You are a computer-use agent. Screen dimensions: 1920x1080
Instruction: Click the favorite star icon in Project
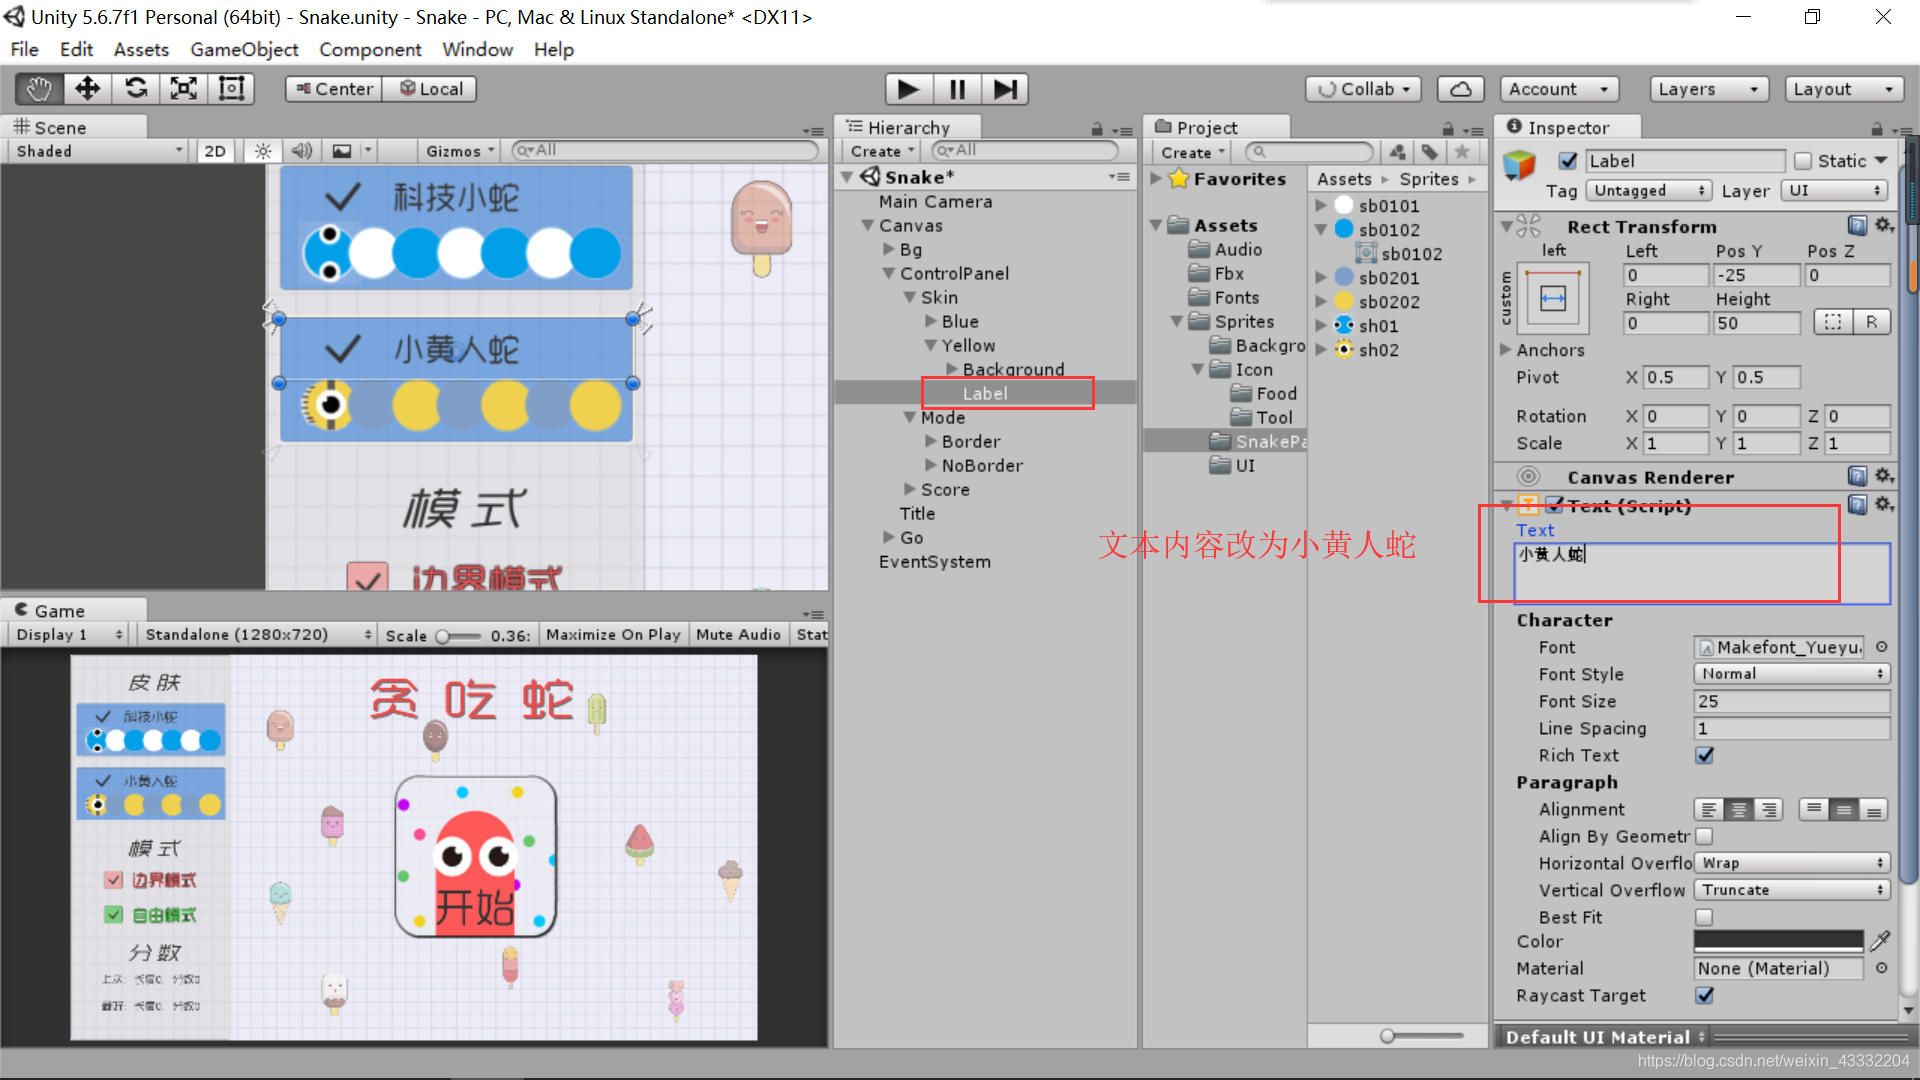[x=1462, y=152]
